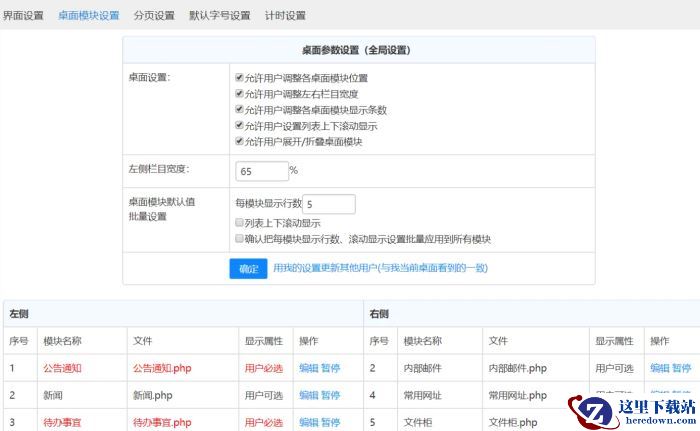The height and width of the screenshot is (431, 700).
Task: Click 编辑 for the 内部邮件 module
Action: (659, 368)
